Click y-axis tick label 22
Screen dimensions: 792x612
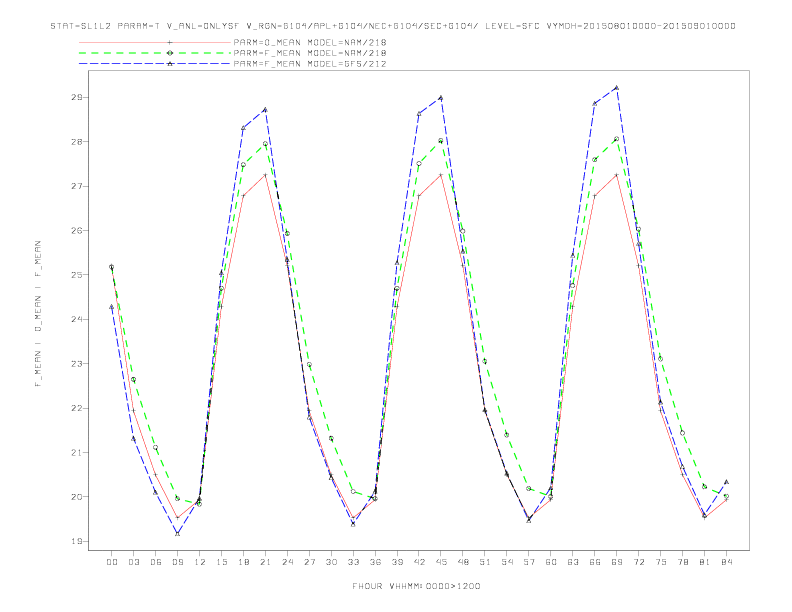click(76, 408)
